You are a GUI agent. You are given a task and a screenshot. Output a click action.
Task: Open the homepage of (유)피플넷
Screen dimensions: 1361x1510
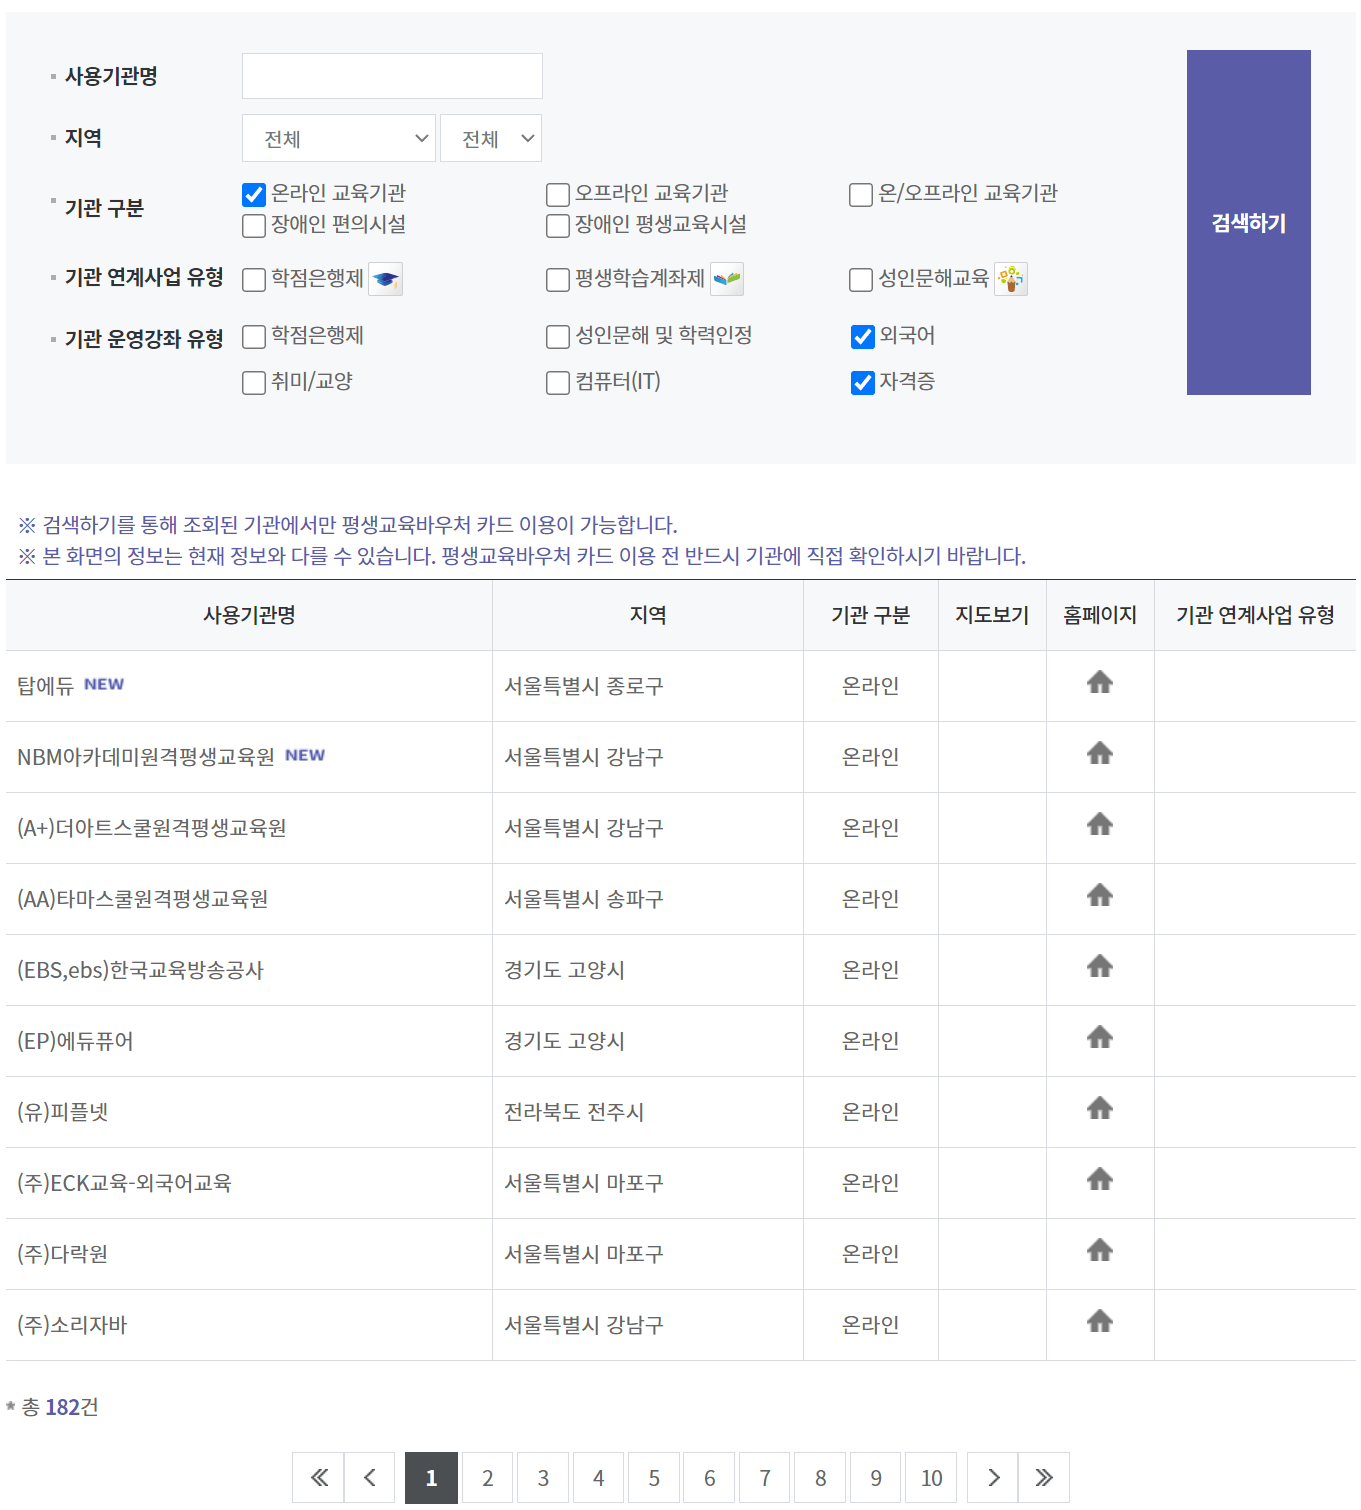coord(1100,1108)
